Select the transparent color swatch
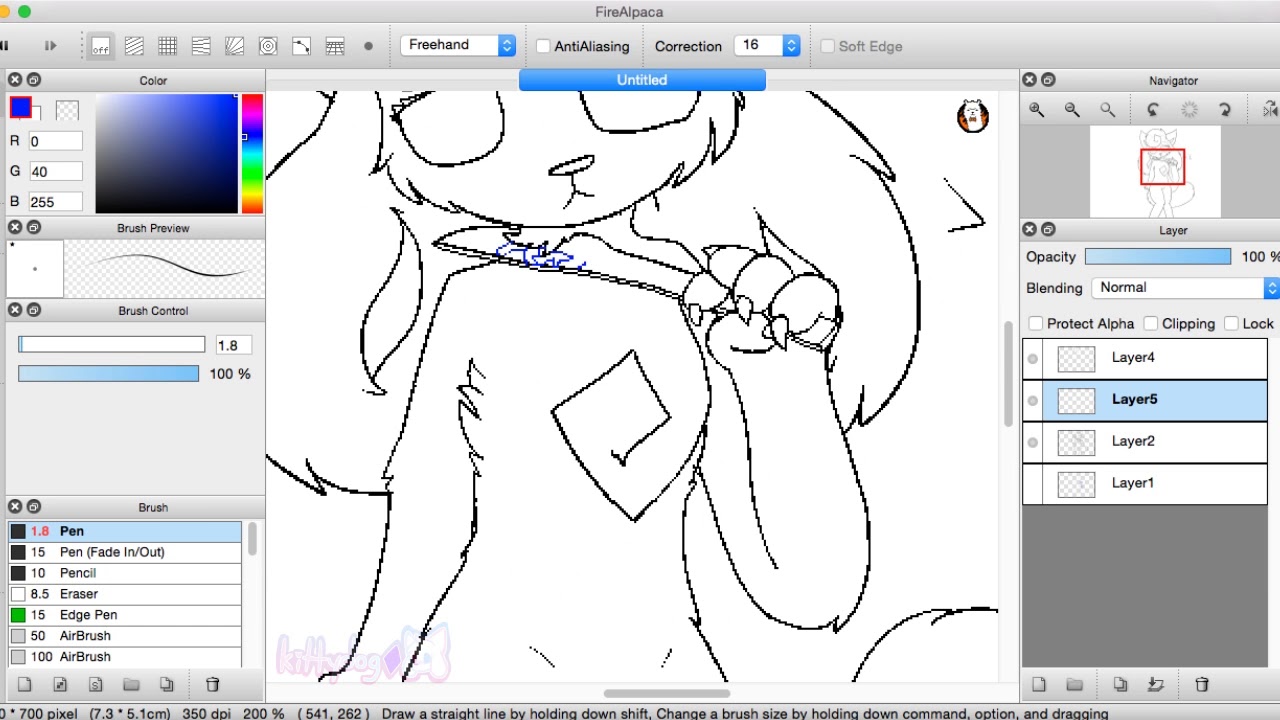Screen dimensions: 1280x720 (67, 110)
